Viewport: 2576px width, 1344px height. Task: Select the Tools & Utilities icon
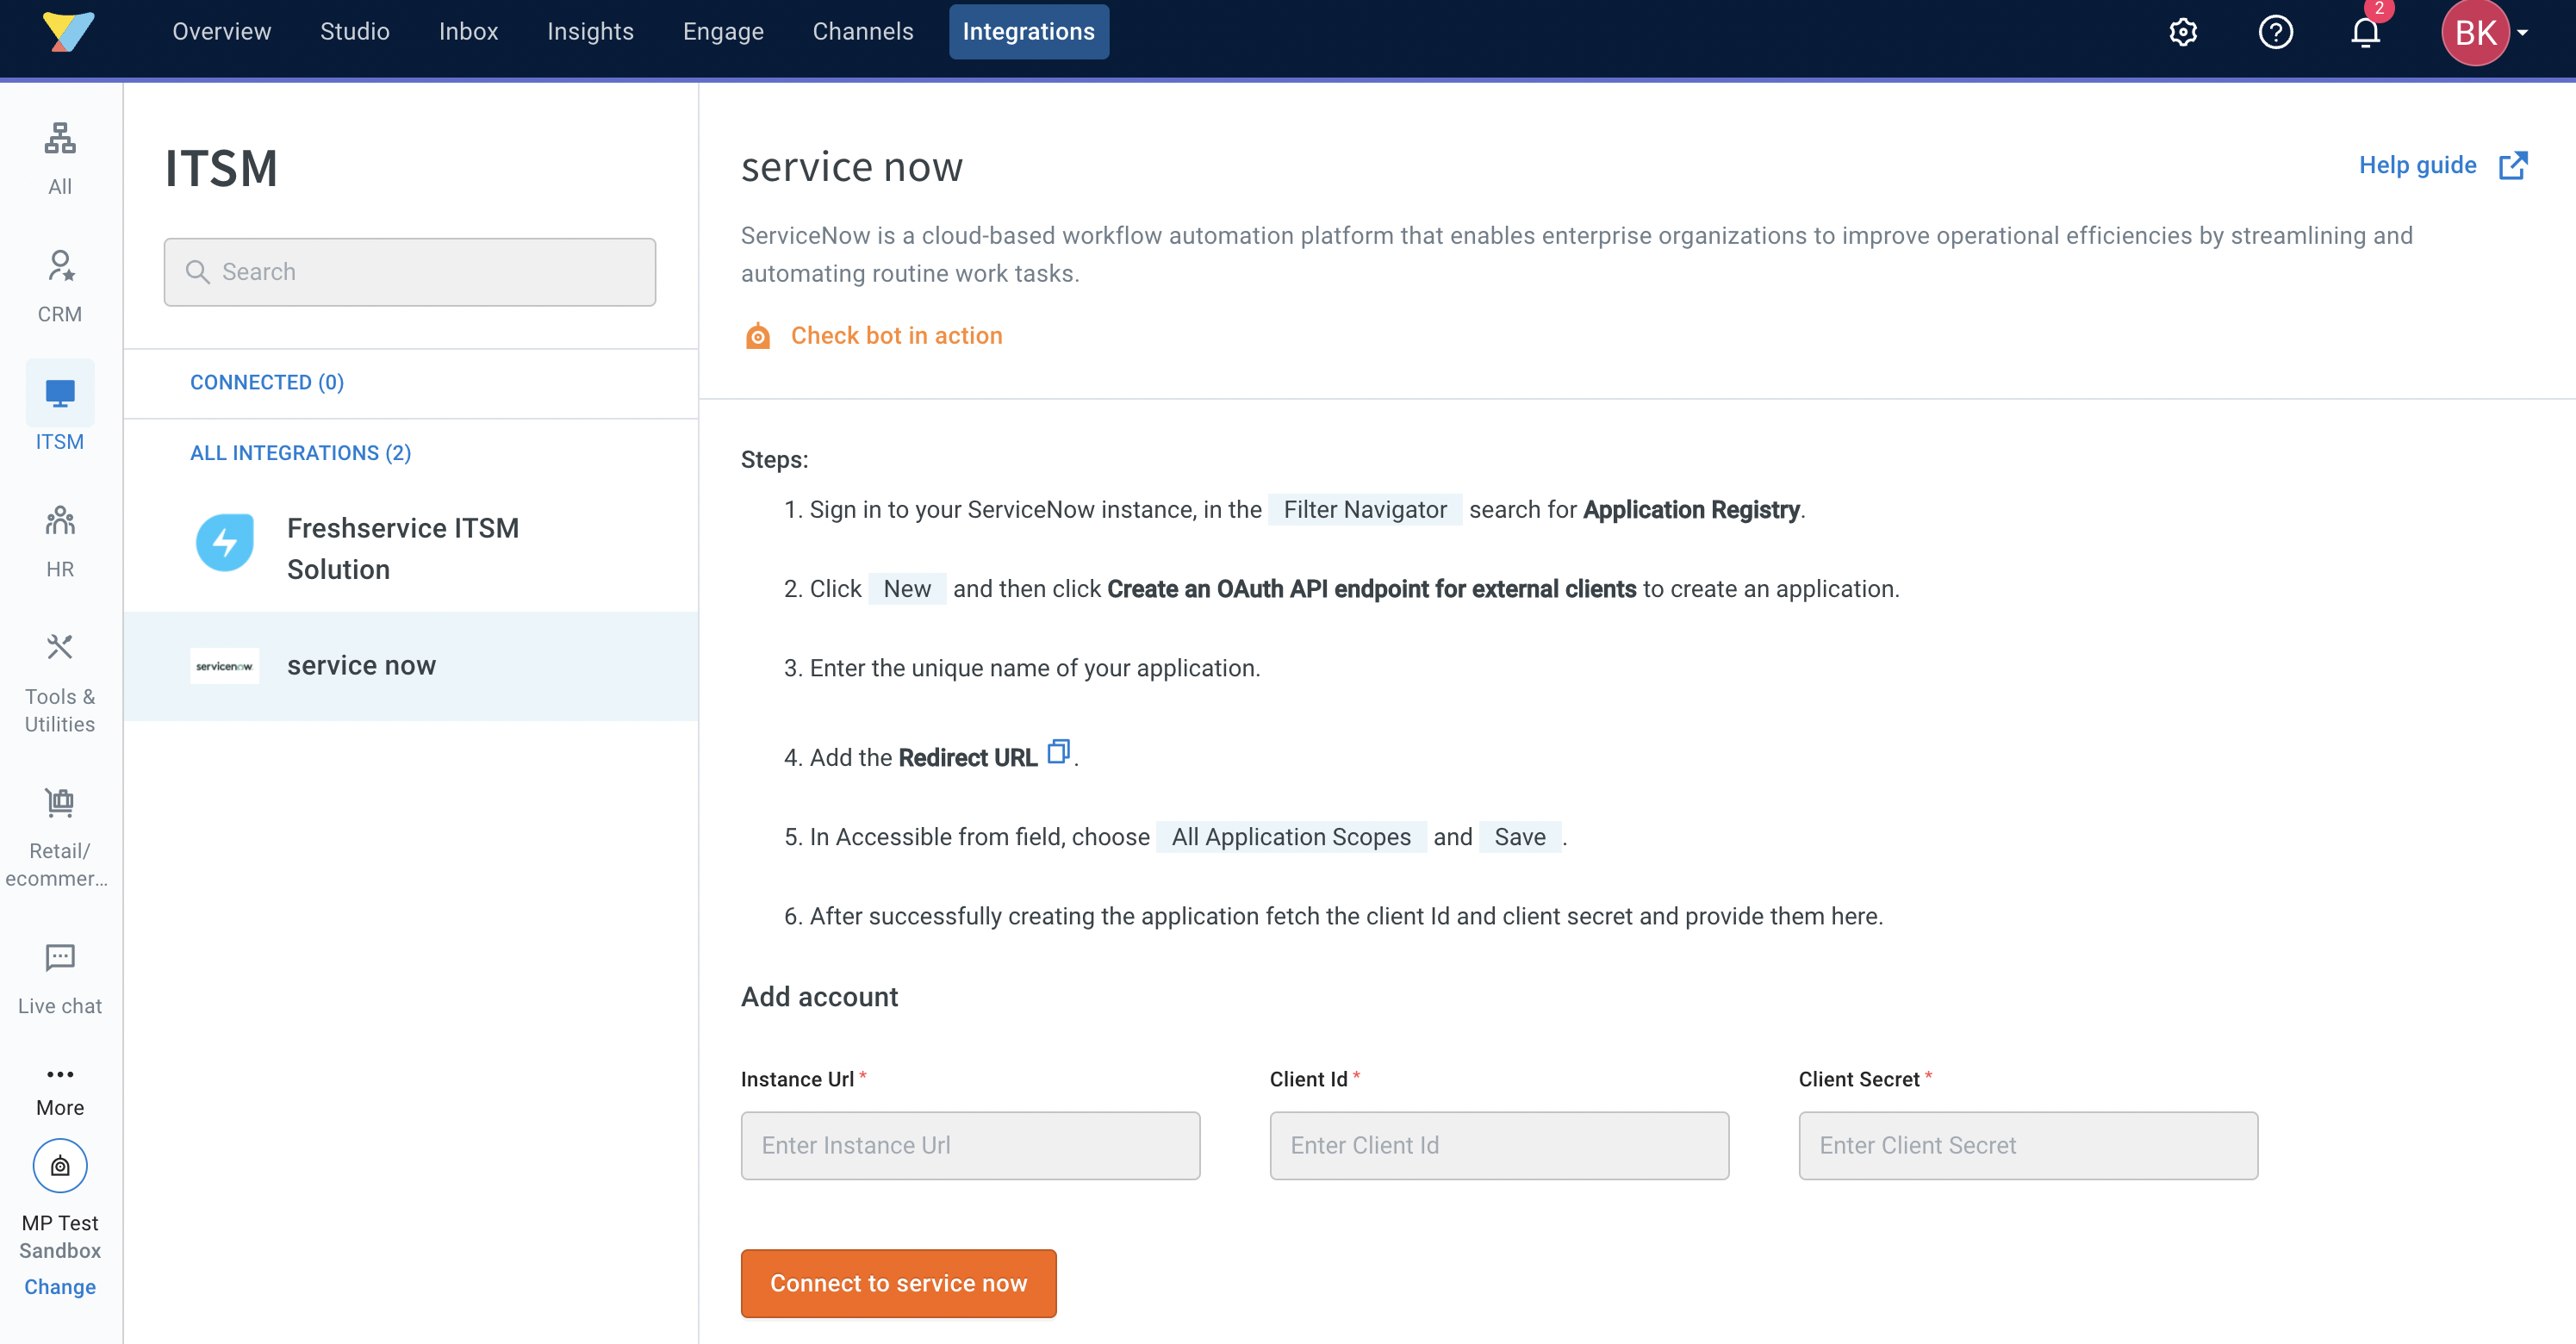pos(60,648)
